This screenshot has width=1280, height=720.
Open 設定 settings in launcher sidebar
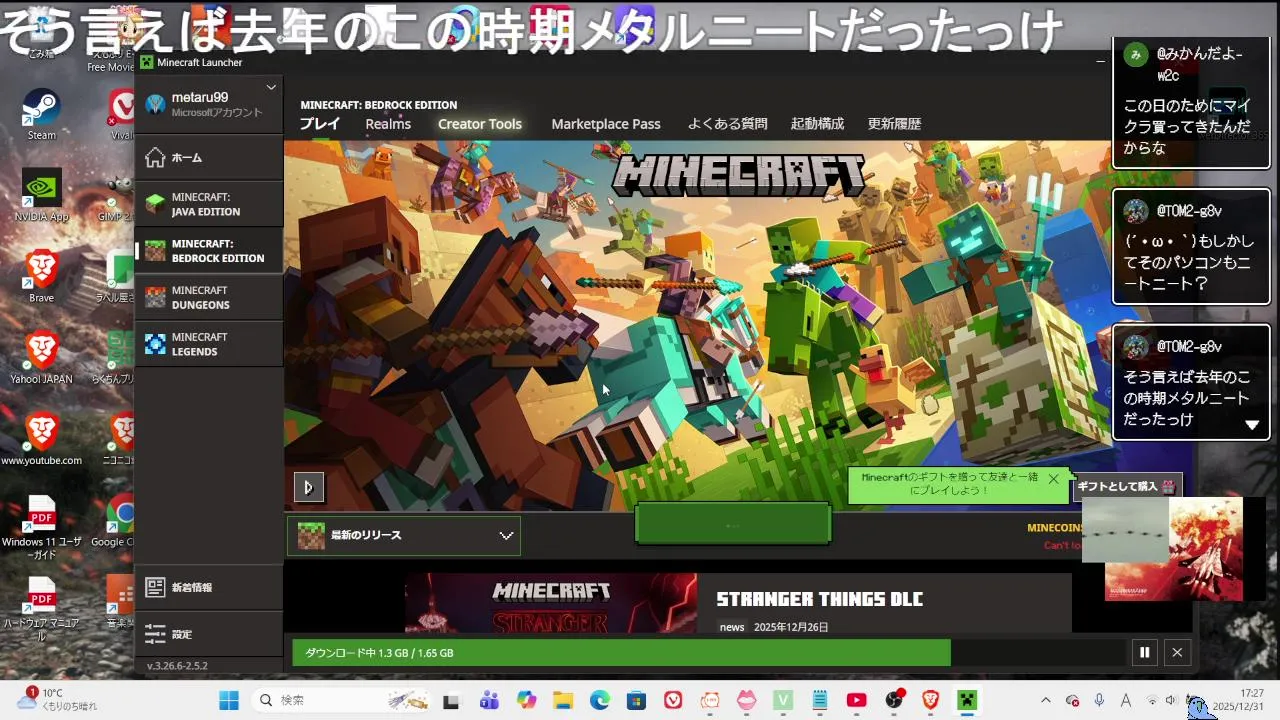[x=208, y=634]
